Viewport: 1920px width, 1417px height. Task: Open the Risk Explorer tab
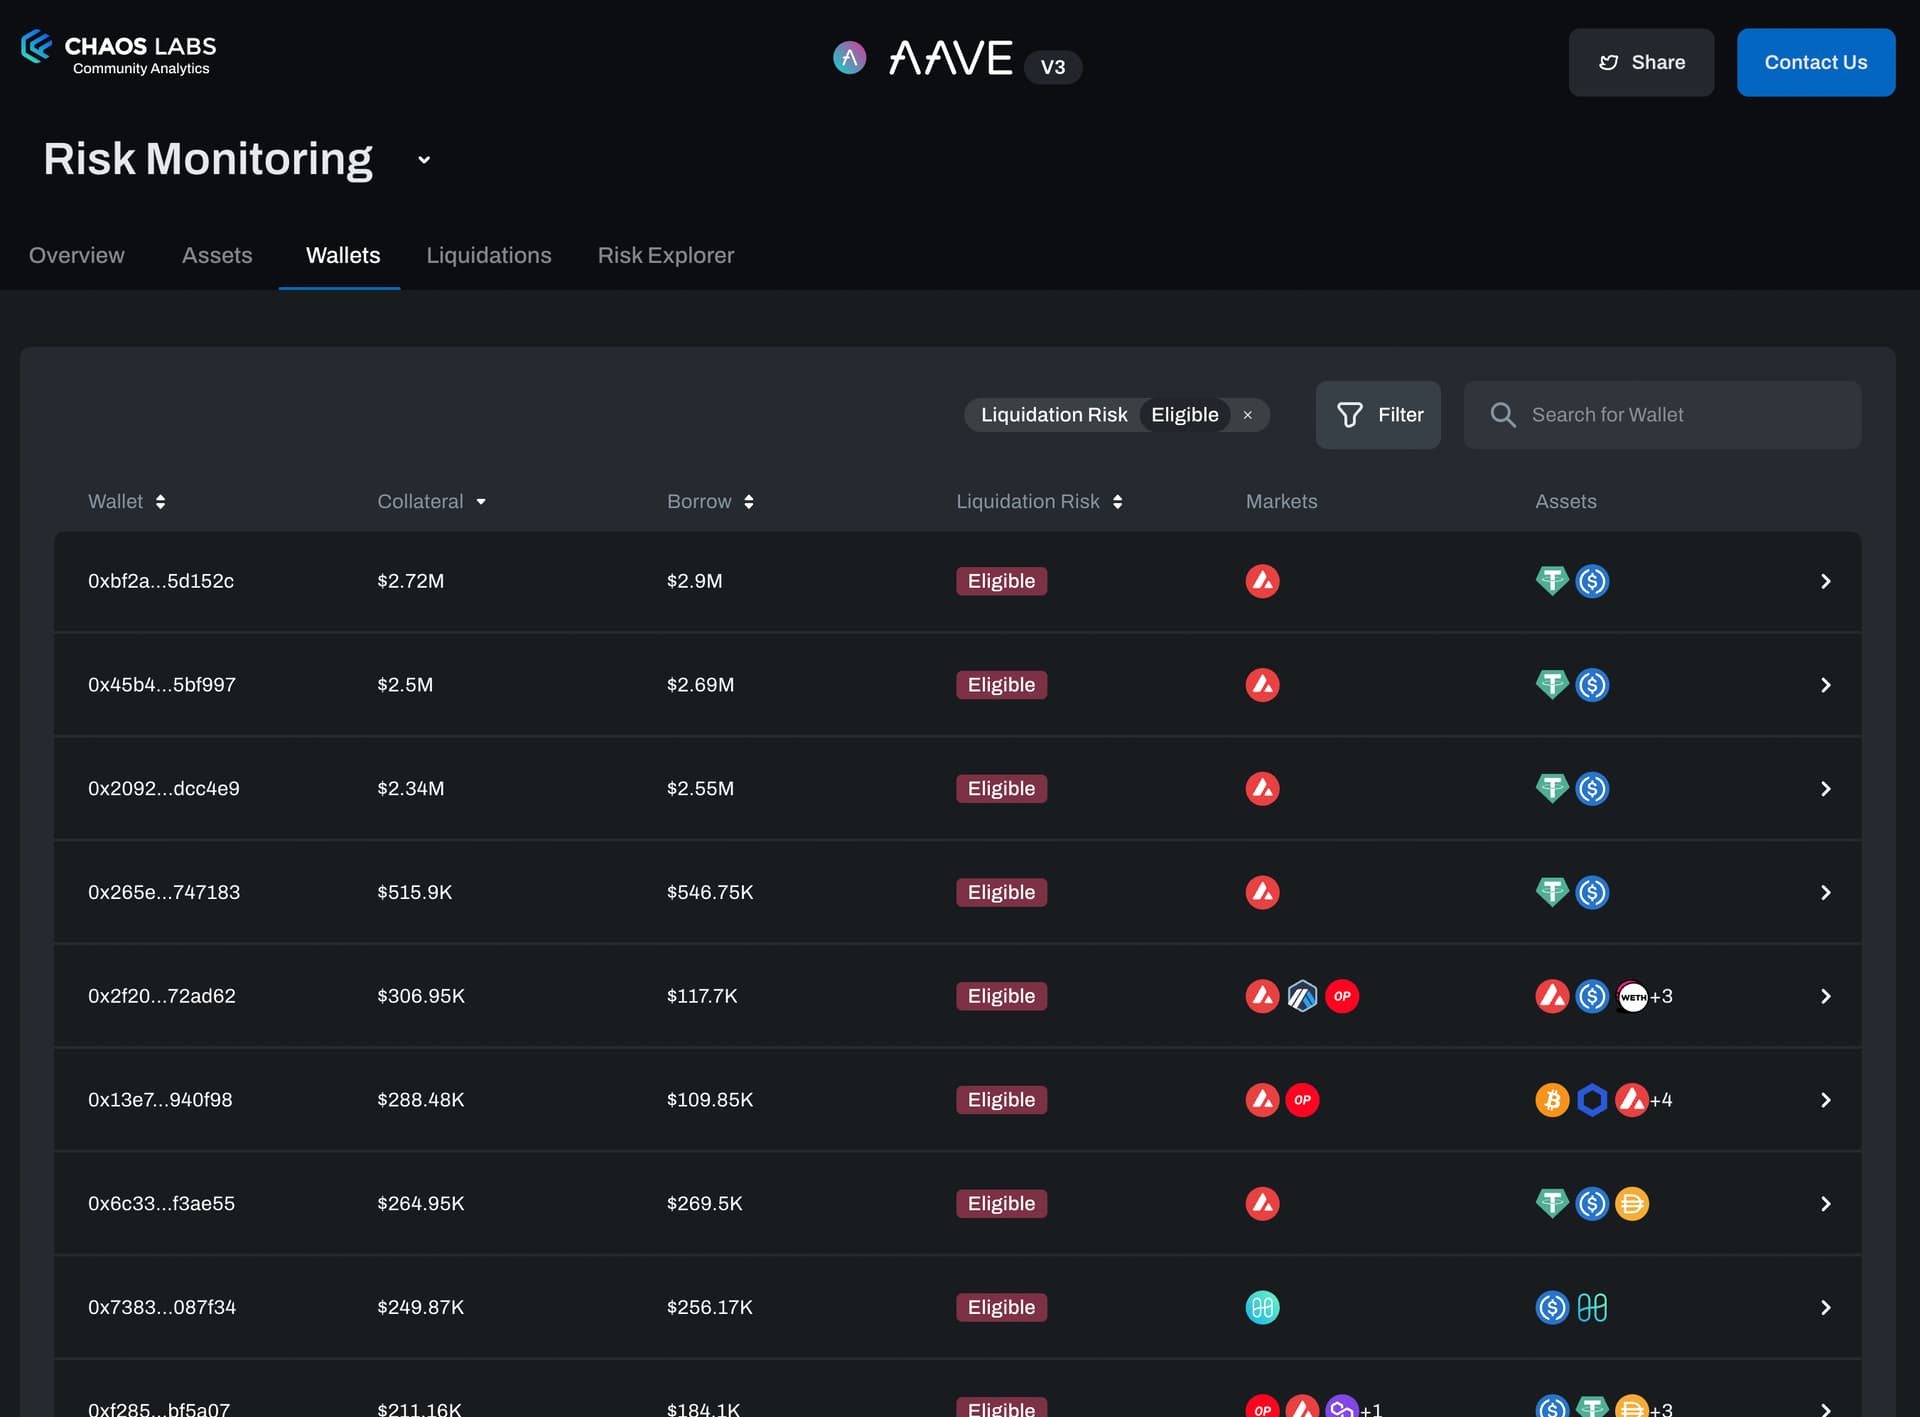pyautogui.click(x=665, y=256)
